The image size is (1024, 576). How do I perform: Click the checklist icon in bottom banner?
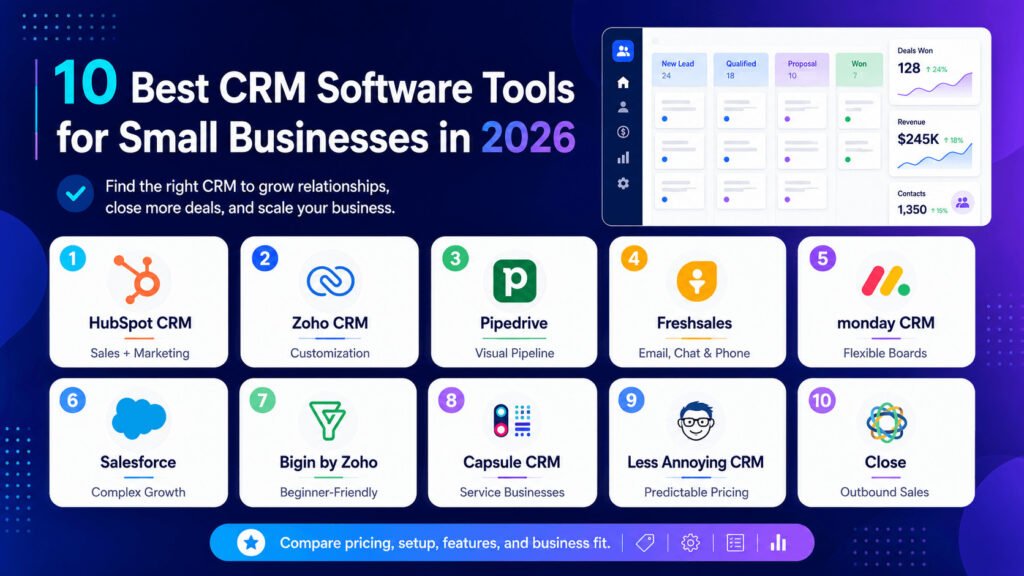pyautogui.click(x=735, y=543)
